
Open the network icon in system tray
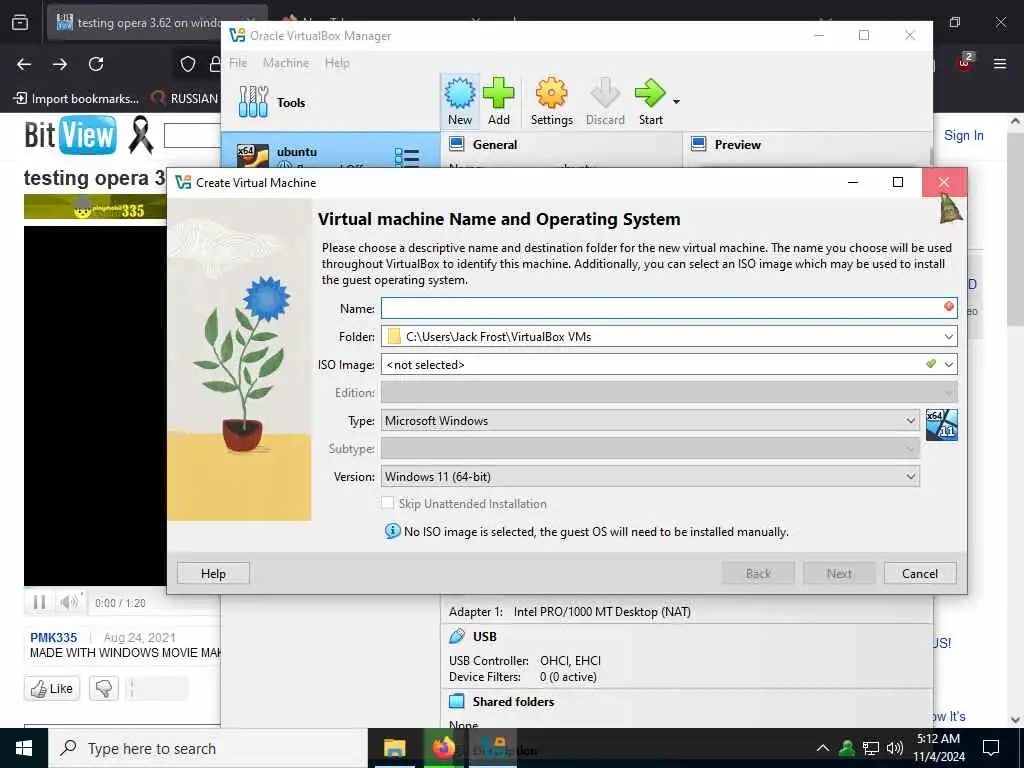click(871, 748)
